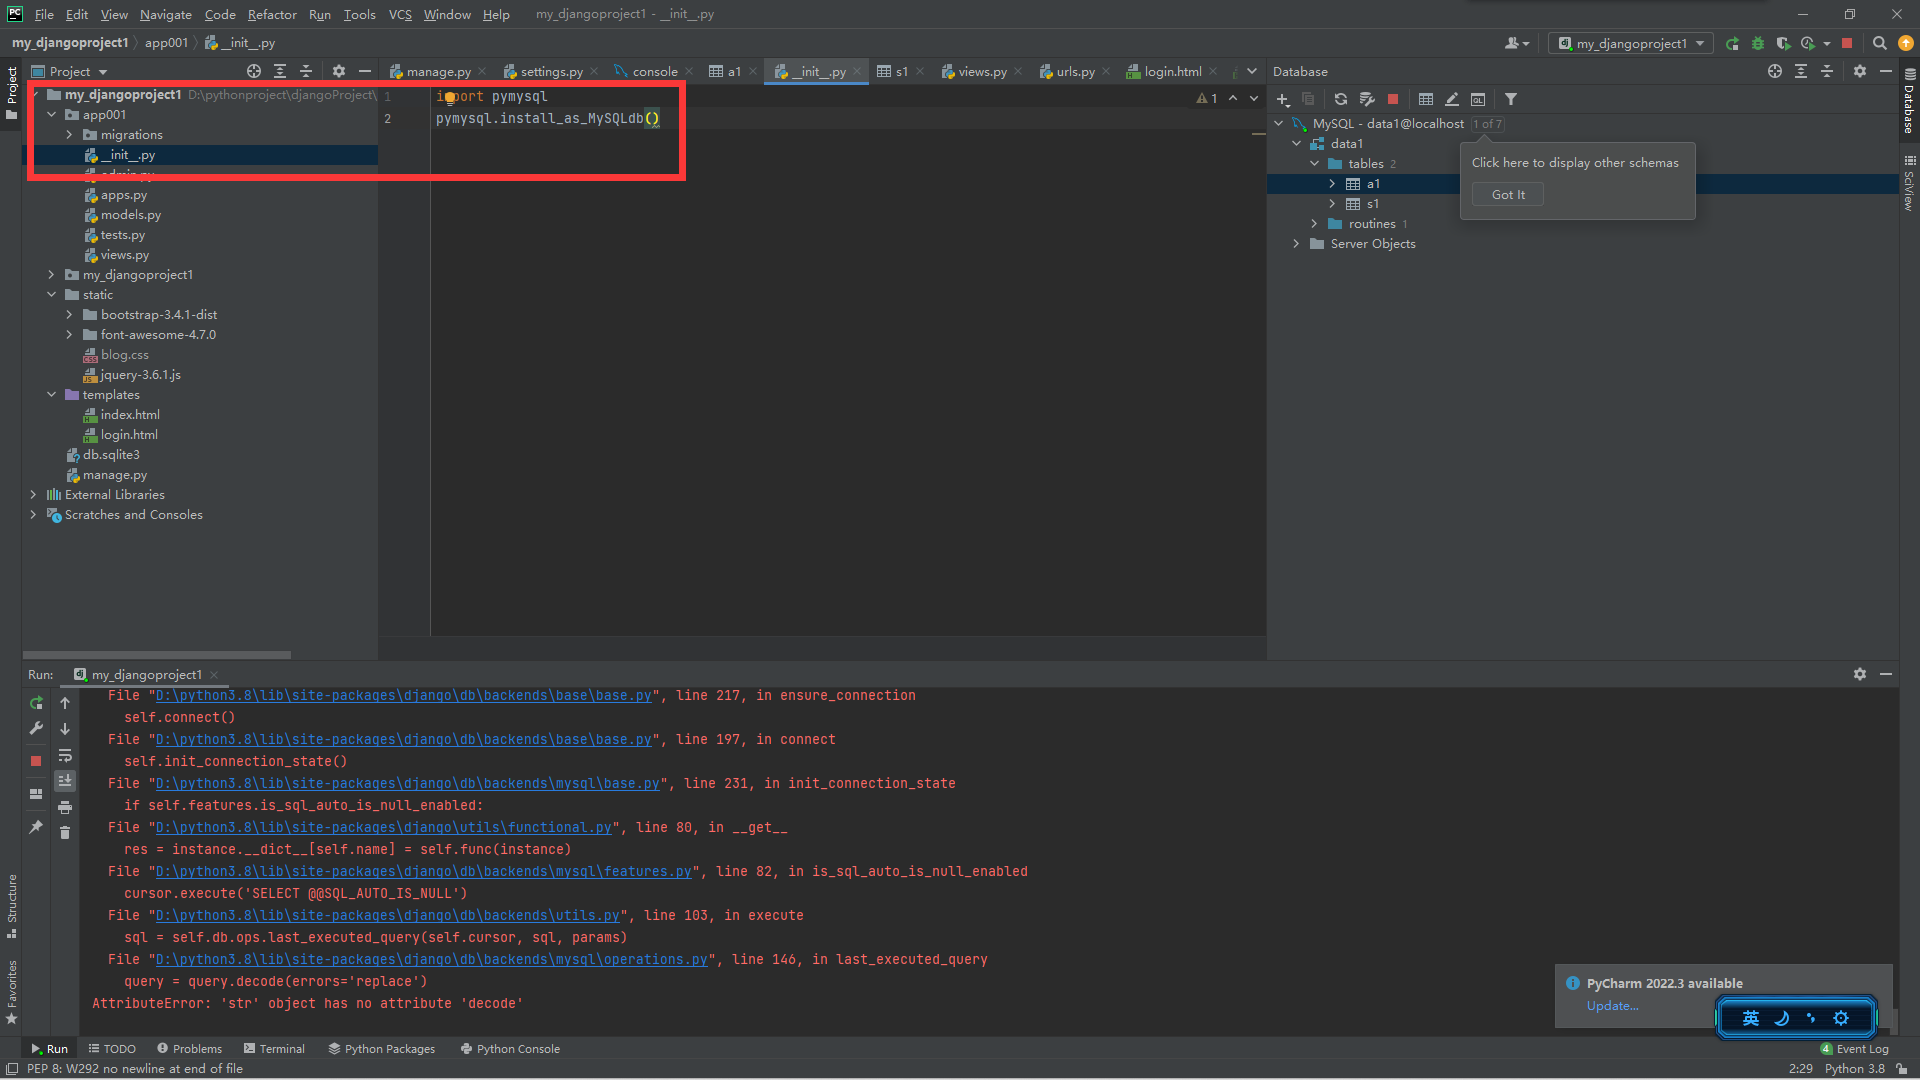Open the database Filter funnel icon

[1511, 99]
